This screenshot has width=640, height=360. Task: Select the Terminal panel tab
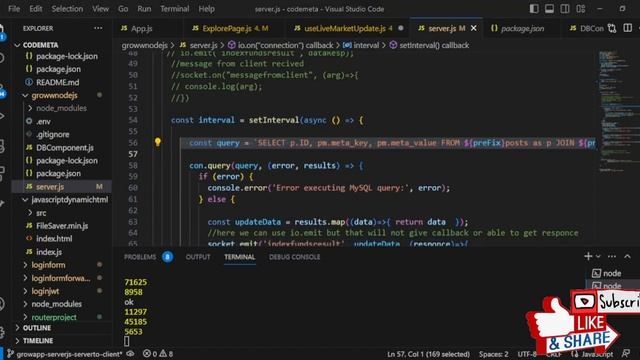coord(240,257)
